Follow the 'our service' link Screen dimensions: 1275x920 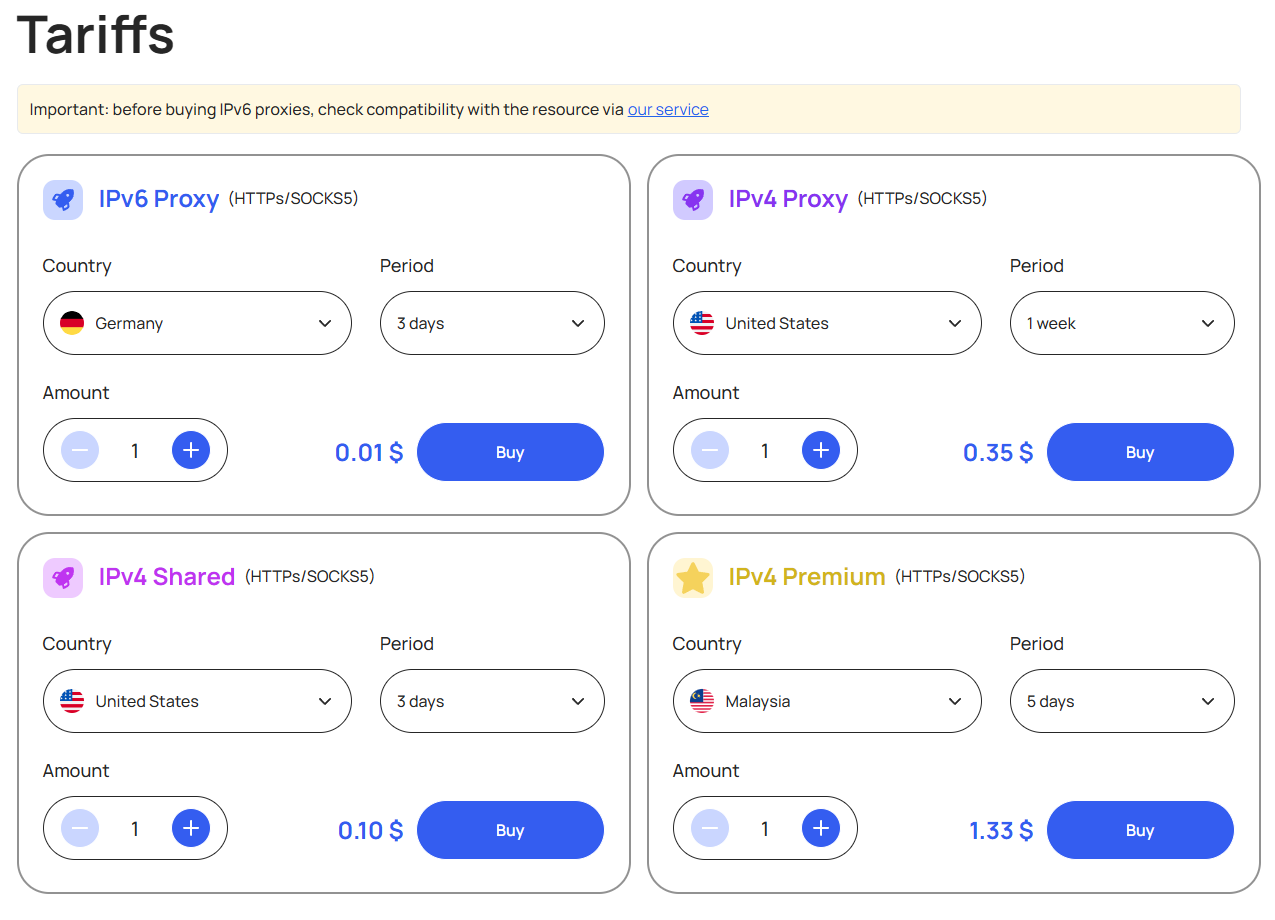(x=668, y=109)
